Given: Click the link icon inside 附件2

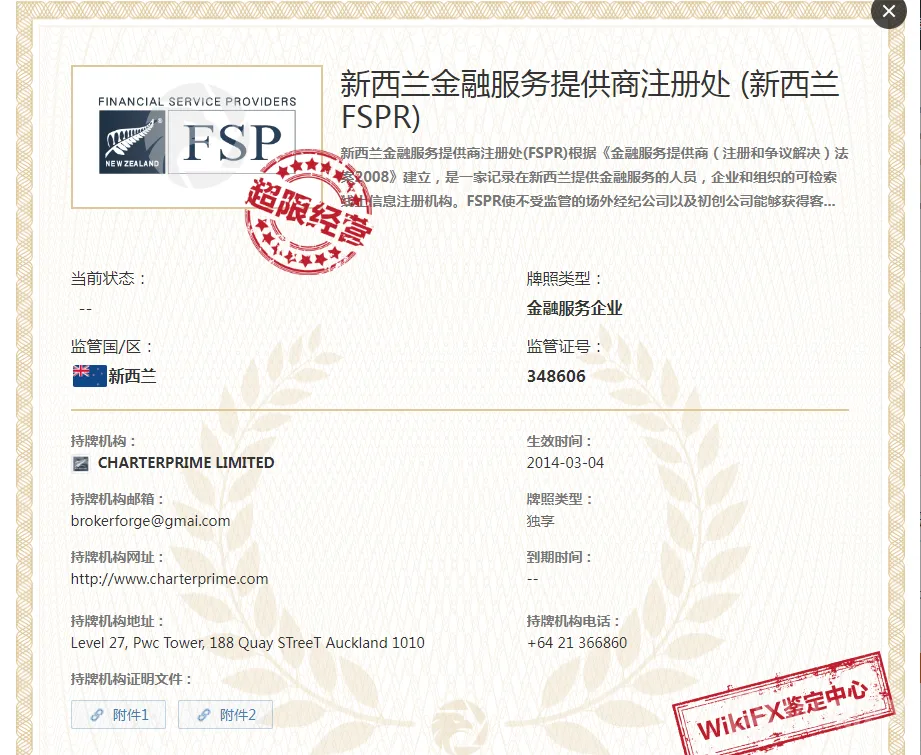Looking at the screenshot, I should point(204,715).
